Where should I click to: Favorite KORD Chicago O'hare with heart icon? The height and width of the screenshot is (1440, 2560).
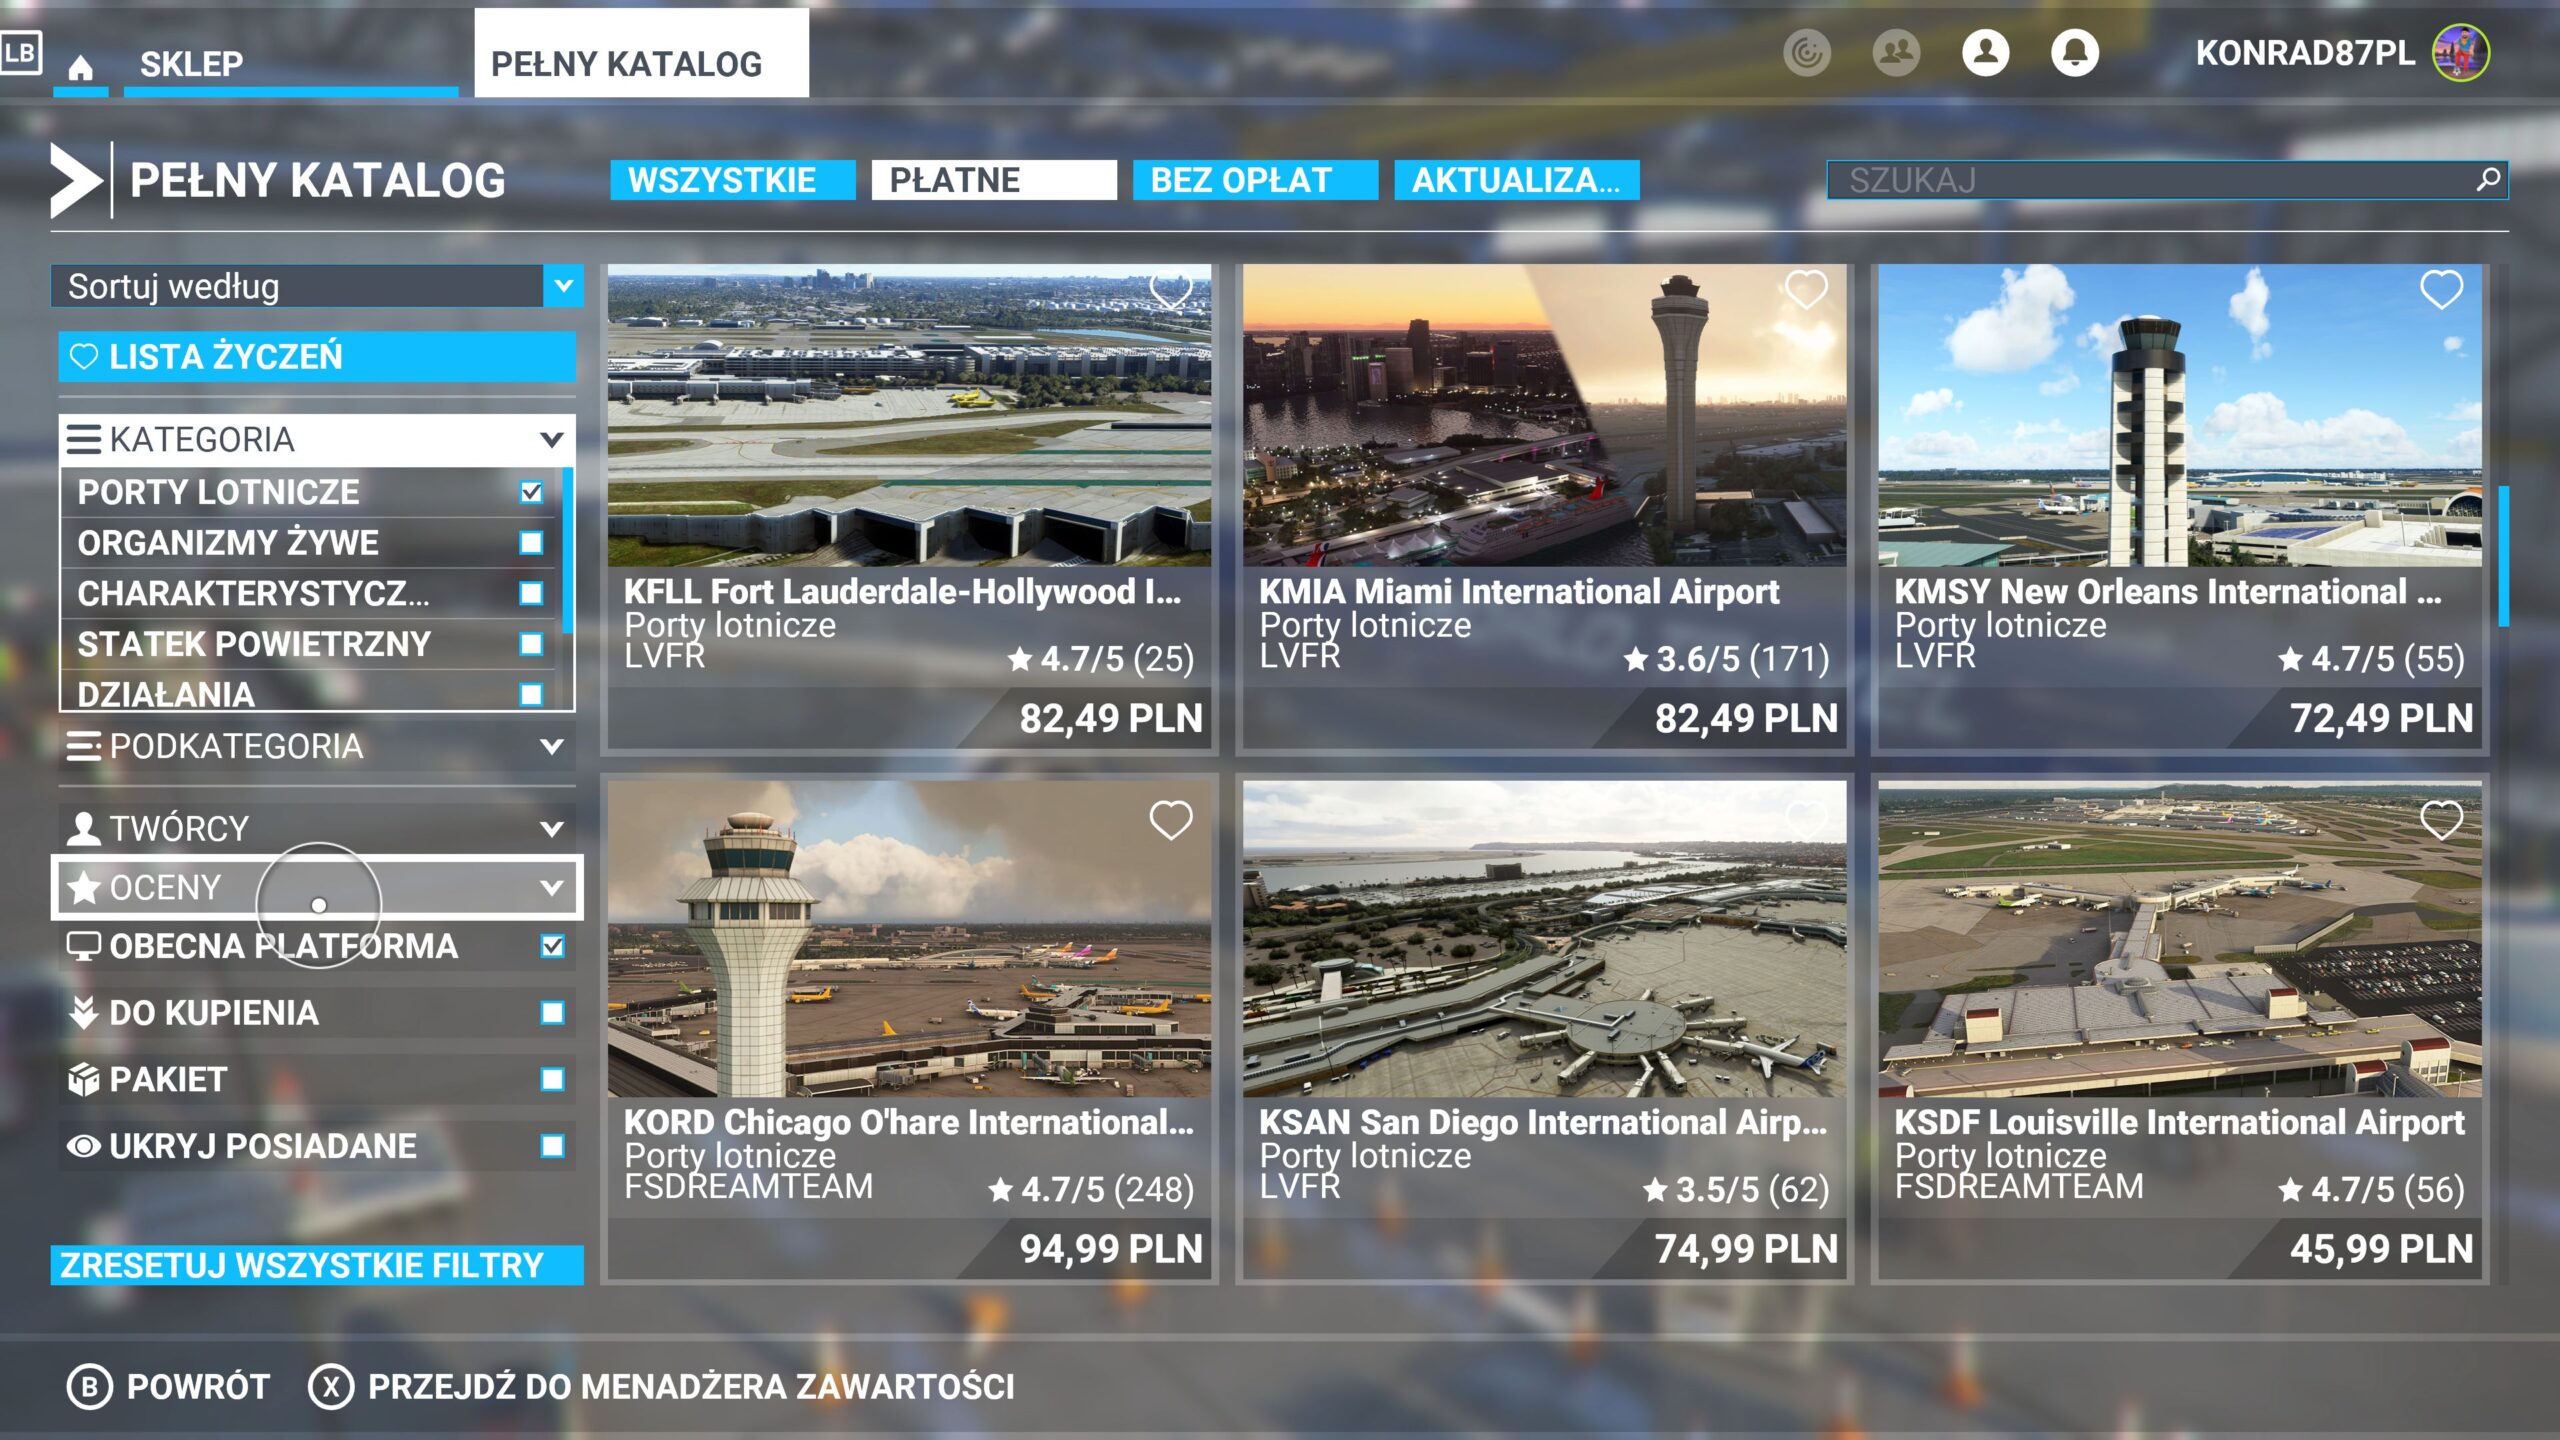1171,821
